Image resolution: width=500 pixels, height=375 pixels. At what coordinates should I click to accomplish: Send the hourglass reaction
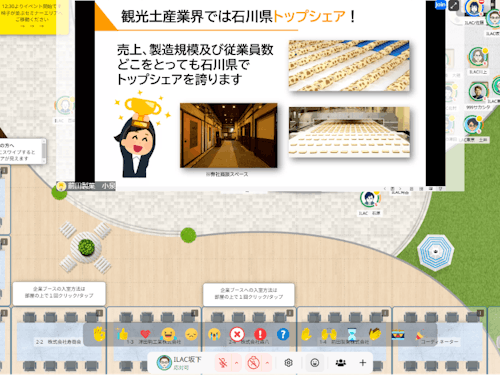[352, 334]
